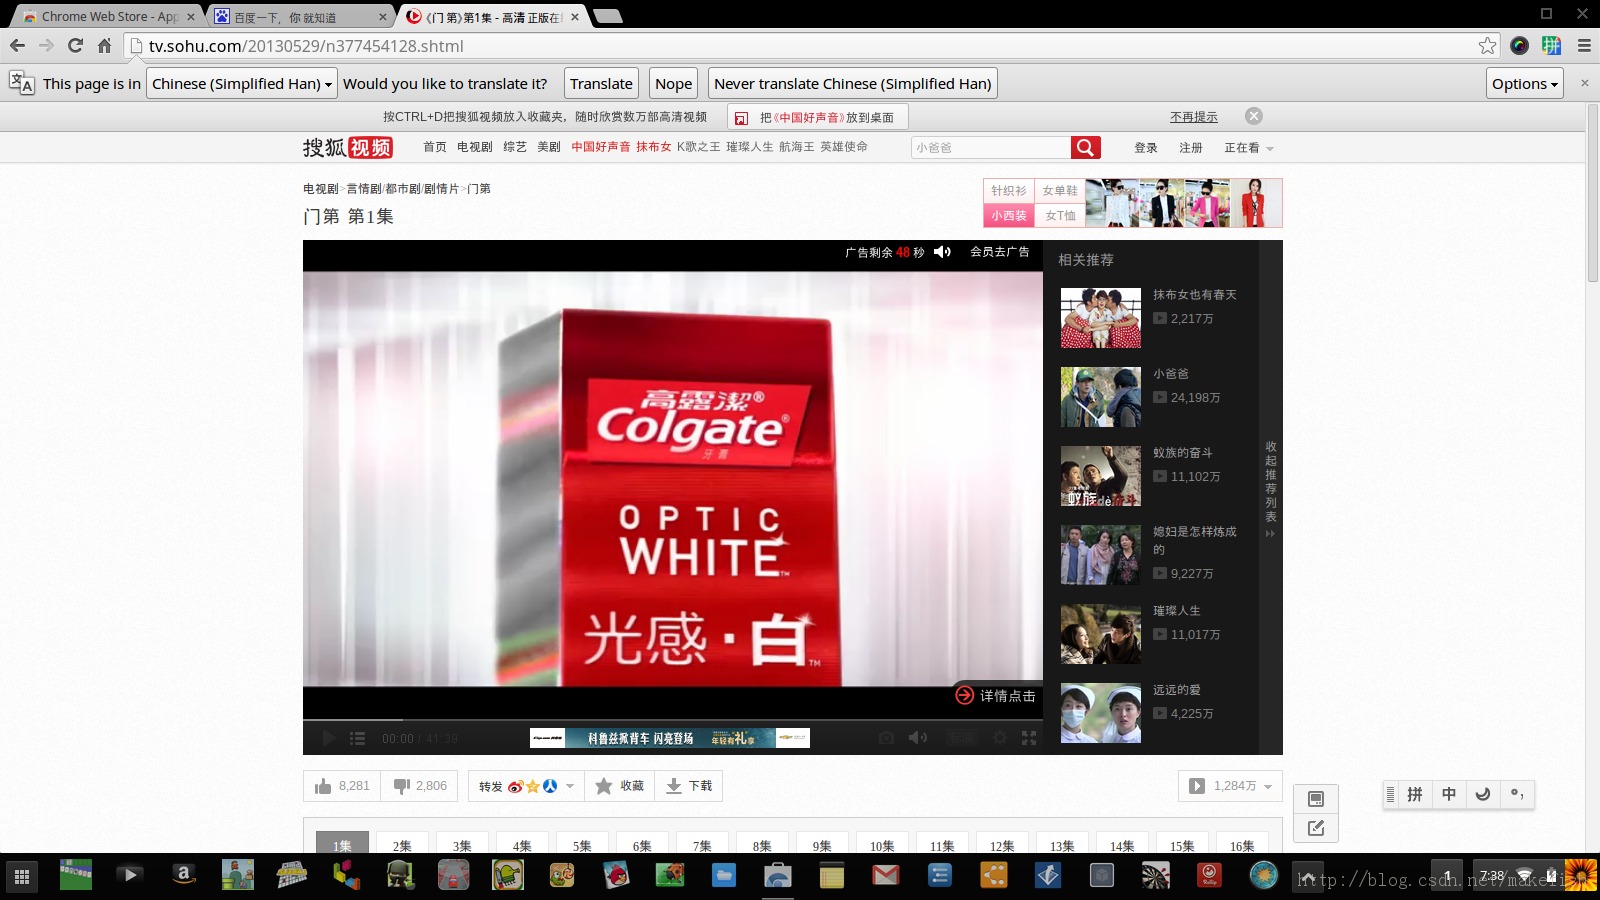Click the Nope button

673,84
